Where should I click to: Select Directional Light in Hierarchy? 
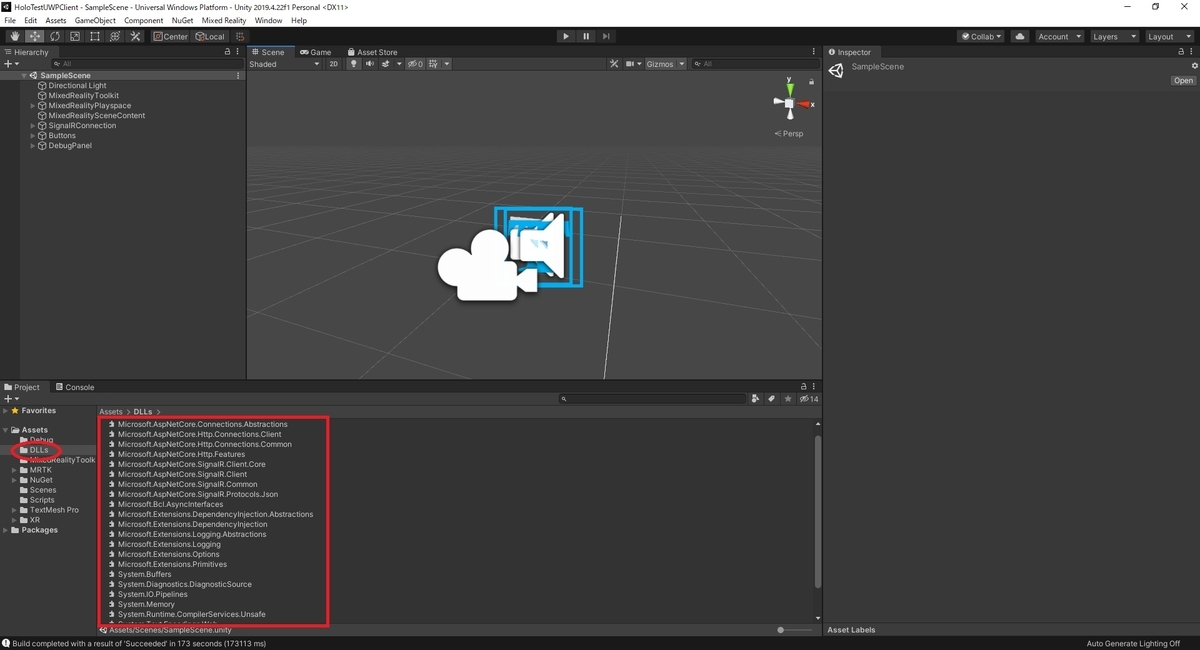pyautogui.click(x=77, y=86)
